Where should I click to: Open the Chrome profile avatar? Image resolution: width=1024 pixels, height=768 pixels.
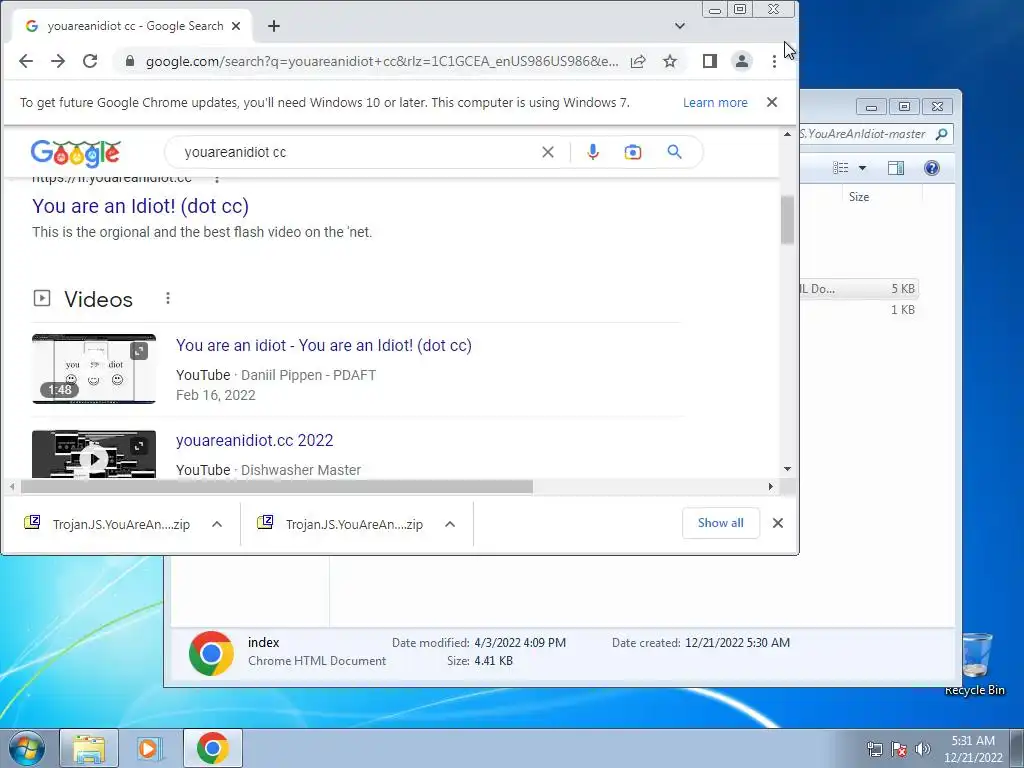pyautogui.click(x=742, y=61)
